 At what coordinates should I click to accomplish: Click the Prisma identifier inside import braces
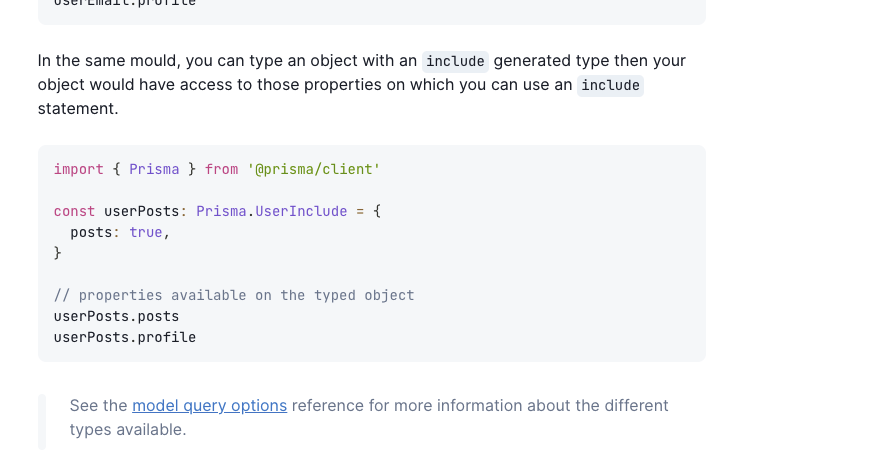pos(154,169)
